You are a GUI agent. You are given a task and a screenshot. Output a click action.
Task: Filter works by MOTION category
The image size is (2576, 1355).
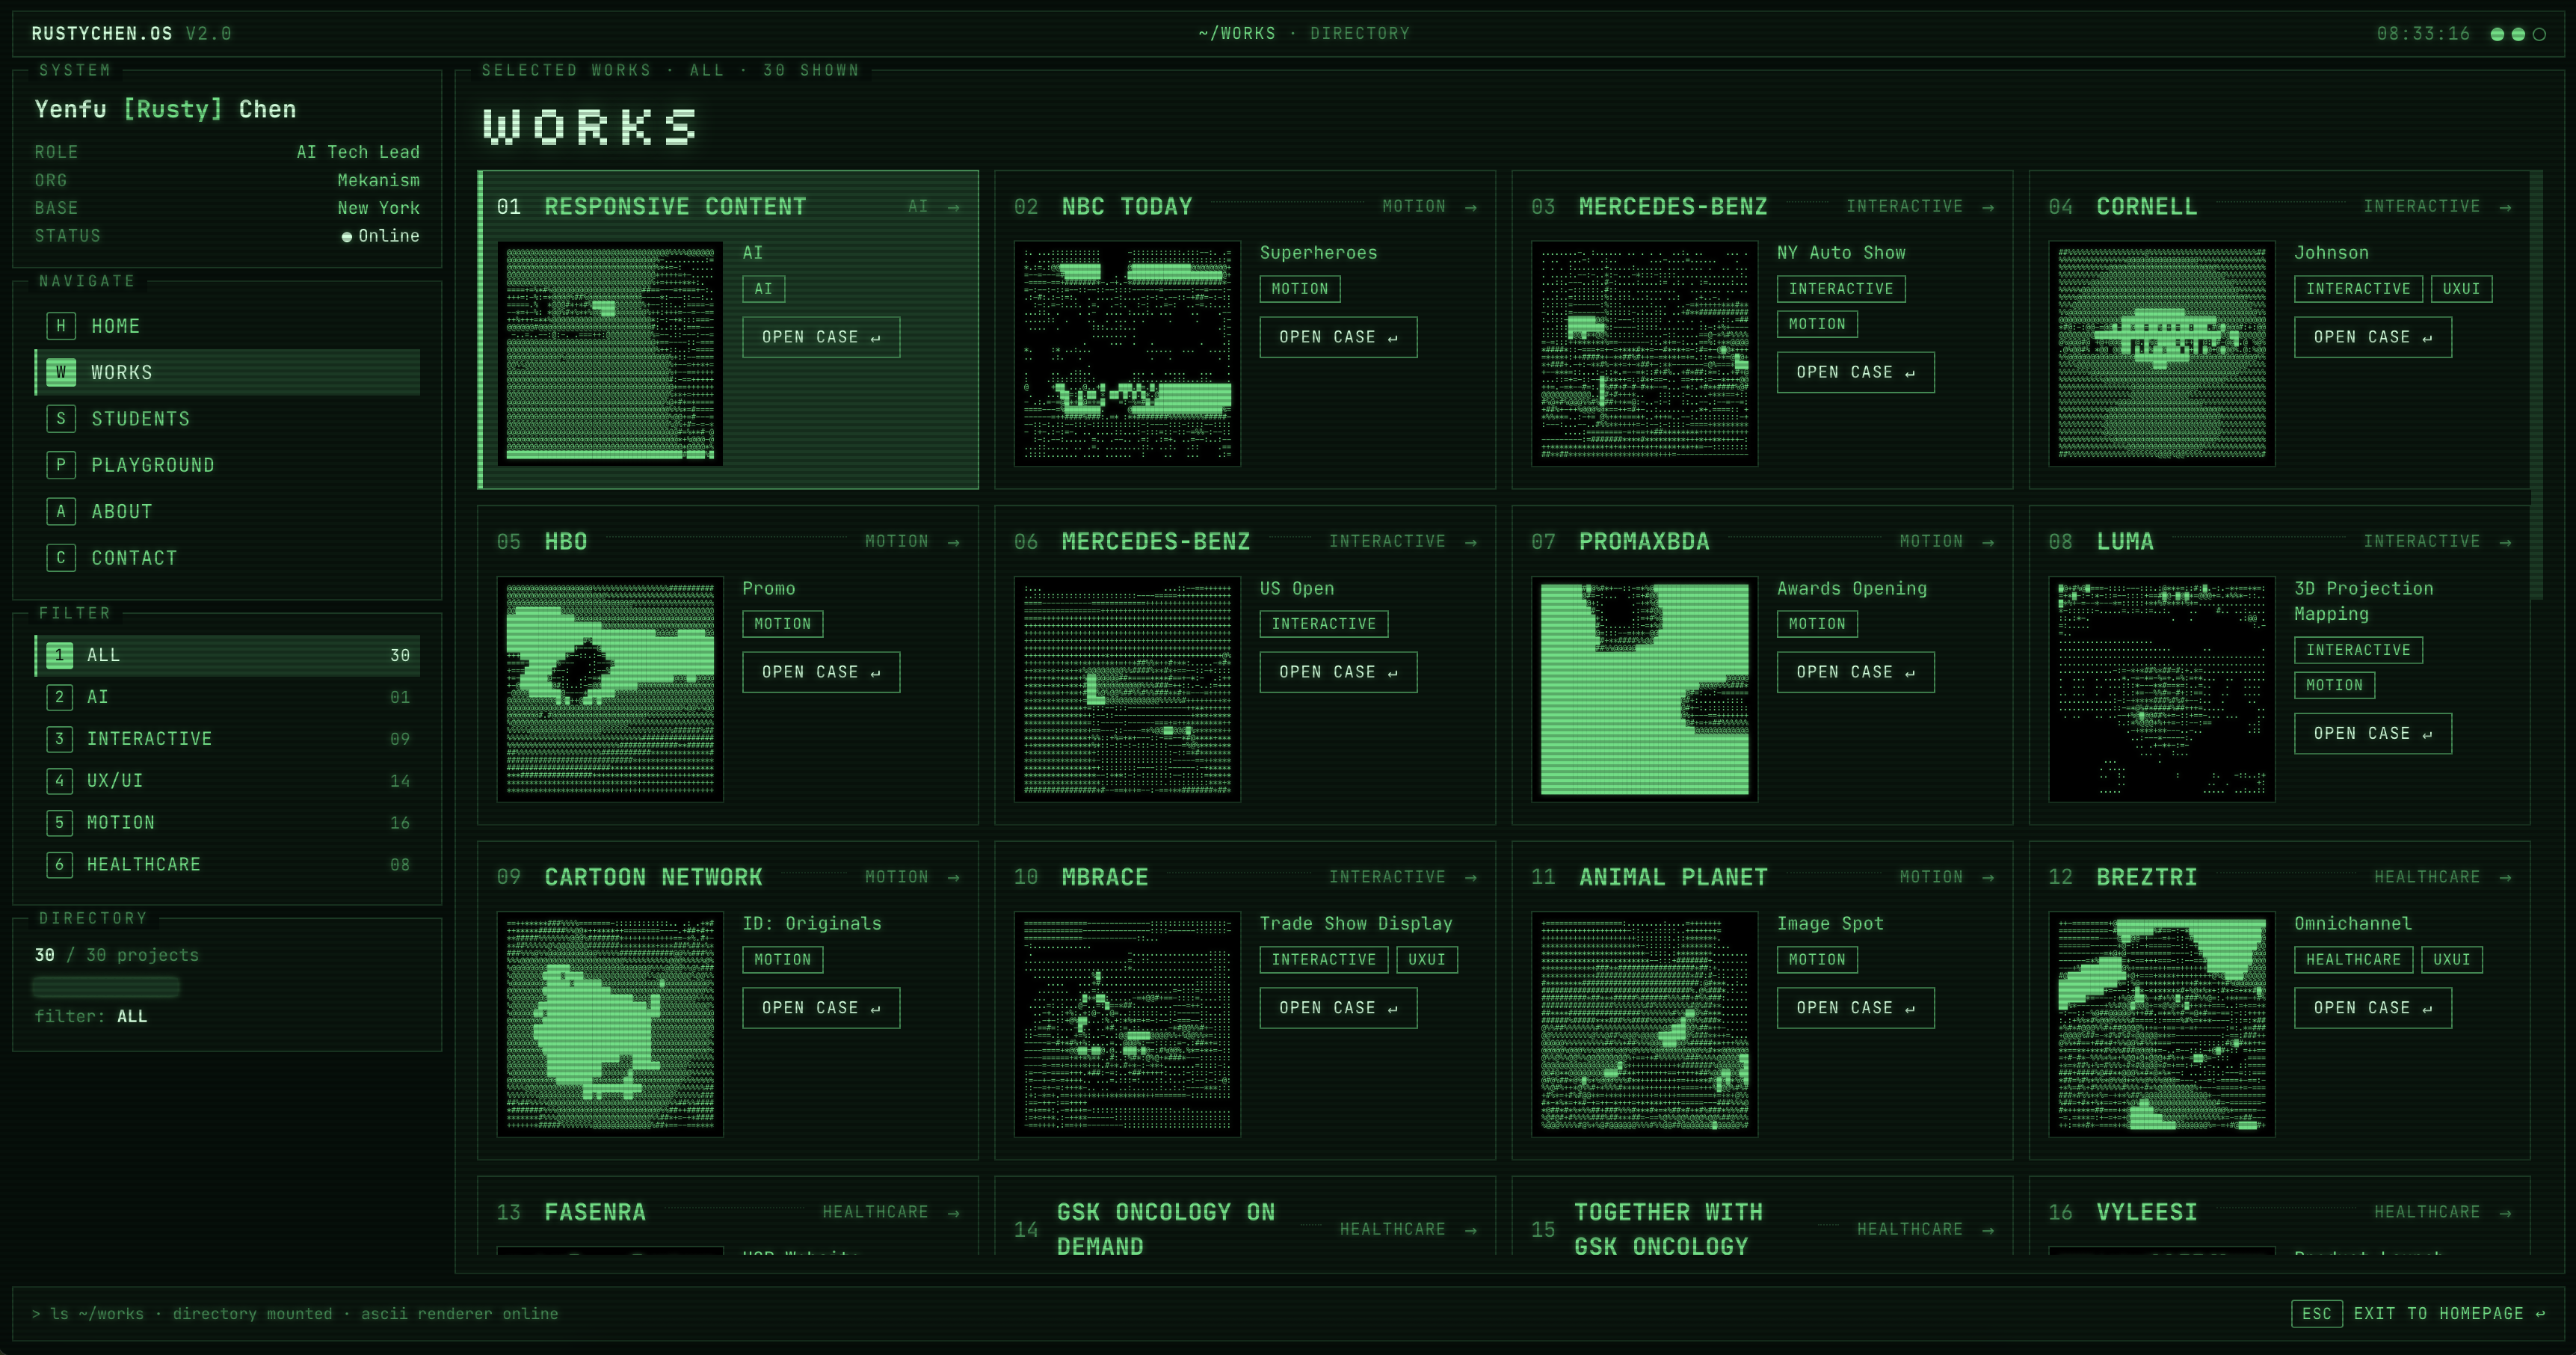tap(227, 823)
